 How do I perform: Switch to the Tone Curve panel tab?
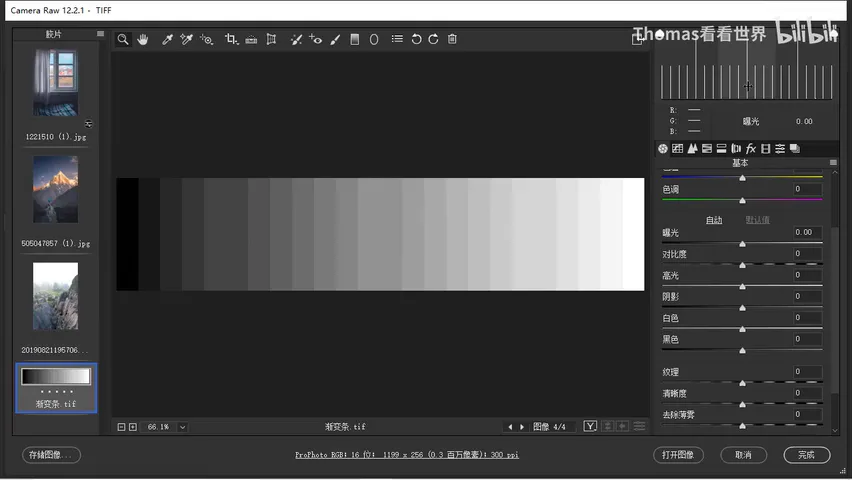pyautogui.click(x=677, y=148)
